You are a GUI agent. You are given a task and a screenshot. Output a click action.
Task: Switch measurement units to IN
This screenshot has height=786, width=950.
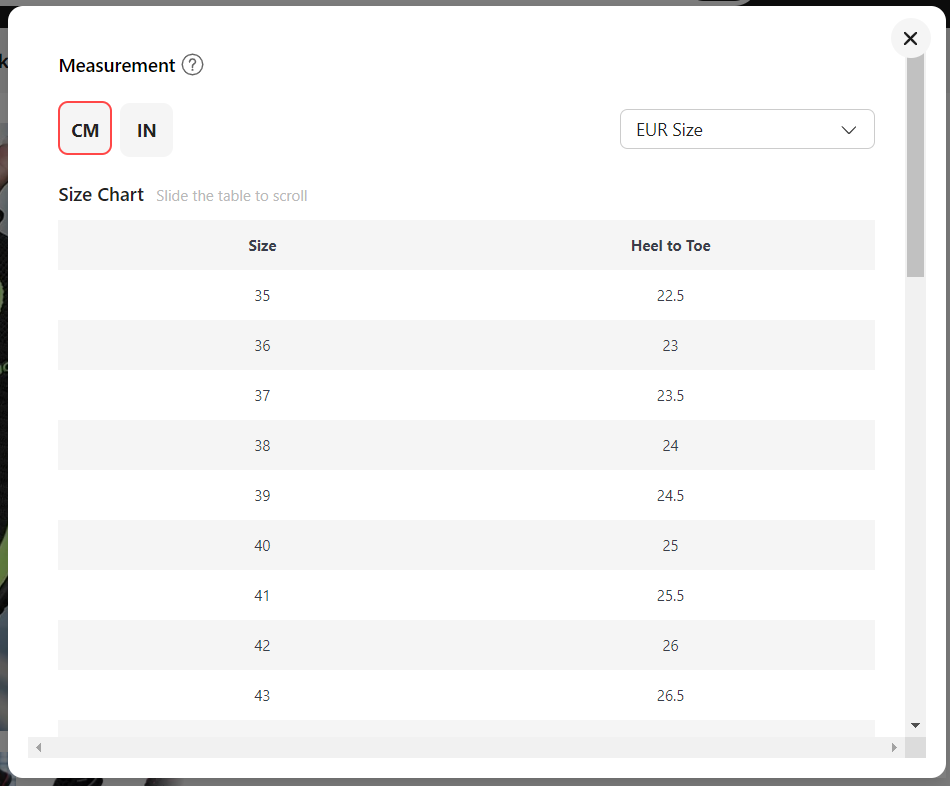point(146,130)
